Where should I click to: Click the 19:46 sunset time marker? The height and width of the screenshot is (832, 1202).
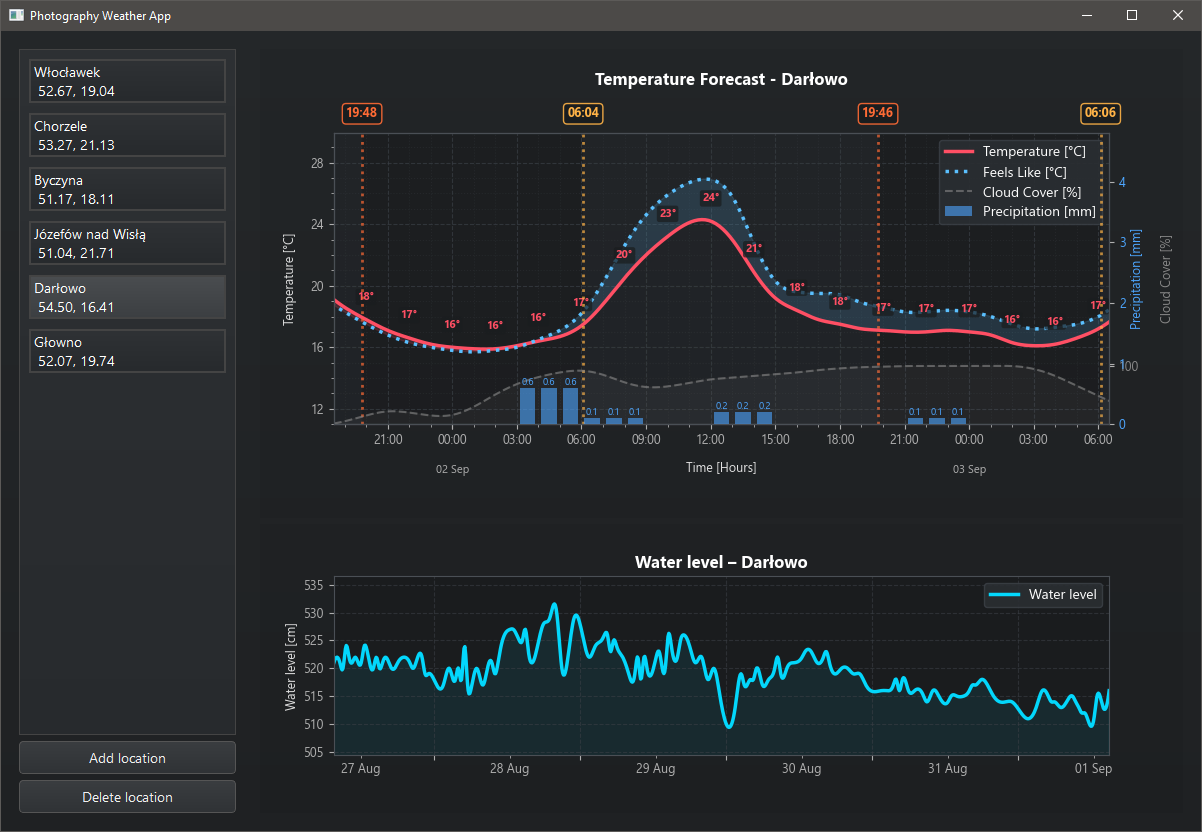pyautogui.click(x=877, y=113)
